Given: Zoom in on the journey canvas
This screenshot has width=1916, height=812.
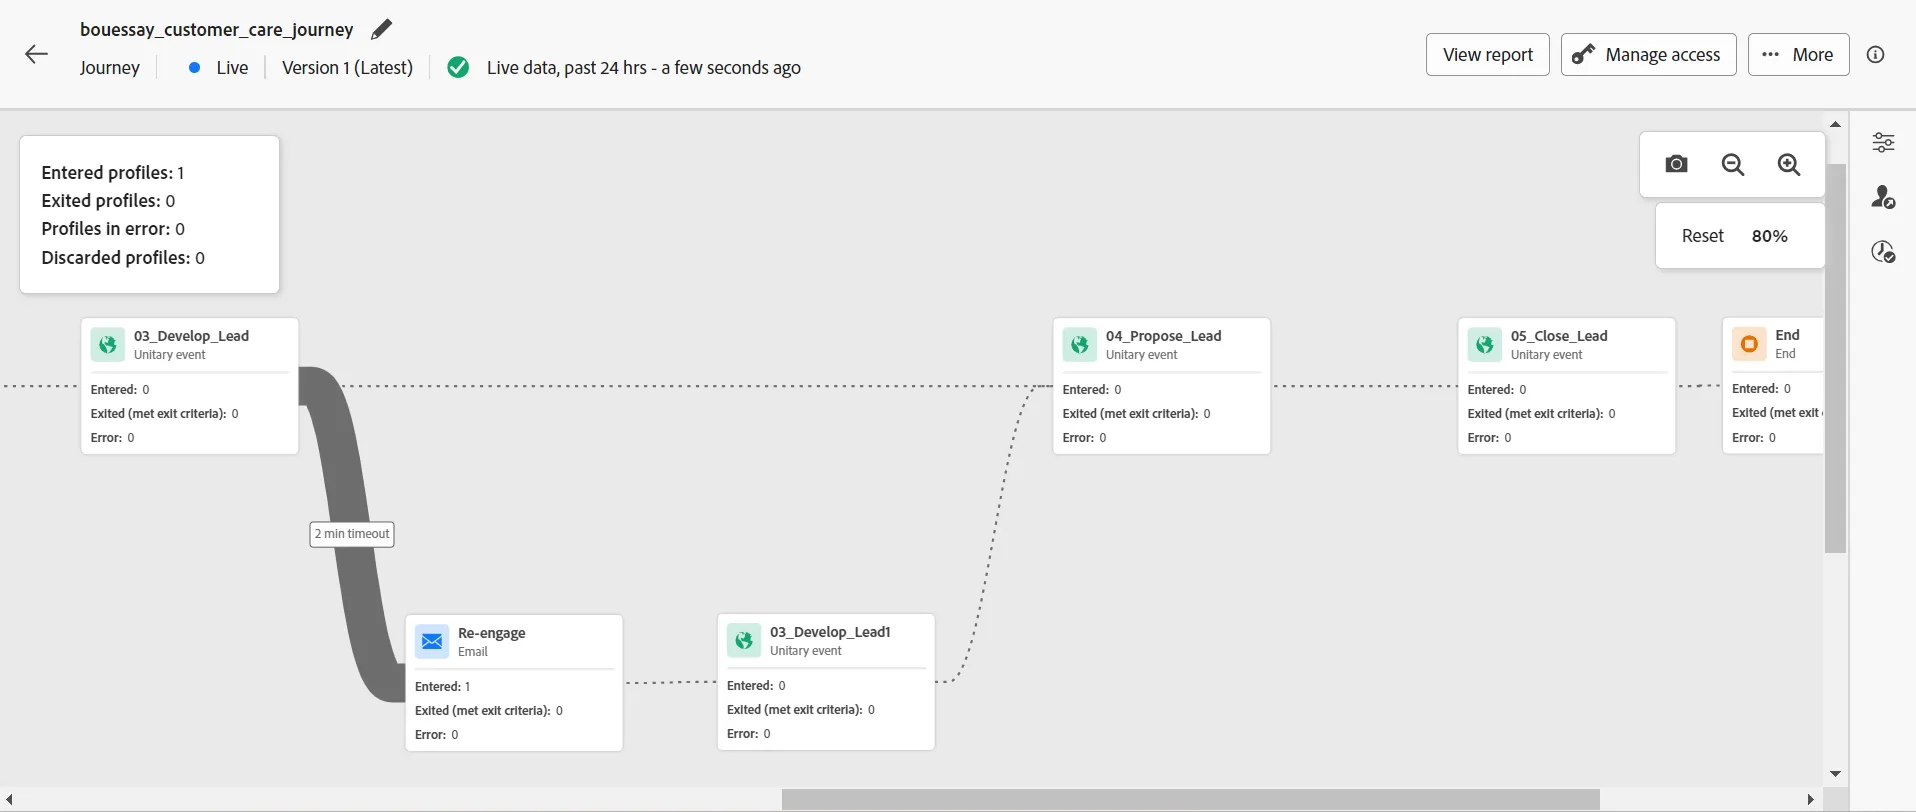Looking at the screenshot, I should pos(1789,164).
